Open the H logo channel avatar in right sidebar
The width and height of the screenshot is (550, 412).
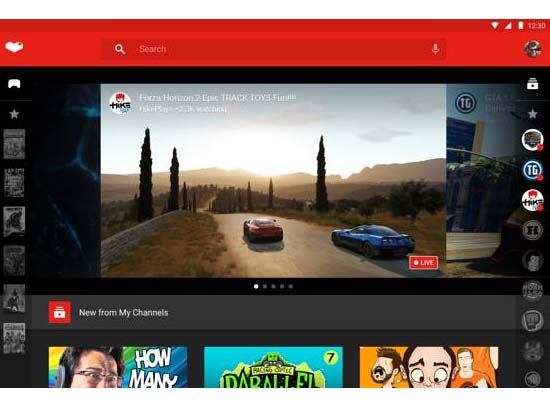coord(532,230)
